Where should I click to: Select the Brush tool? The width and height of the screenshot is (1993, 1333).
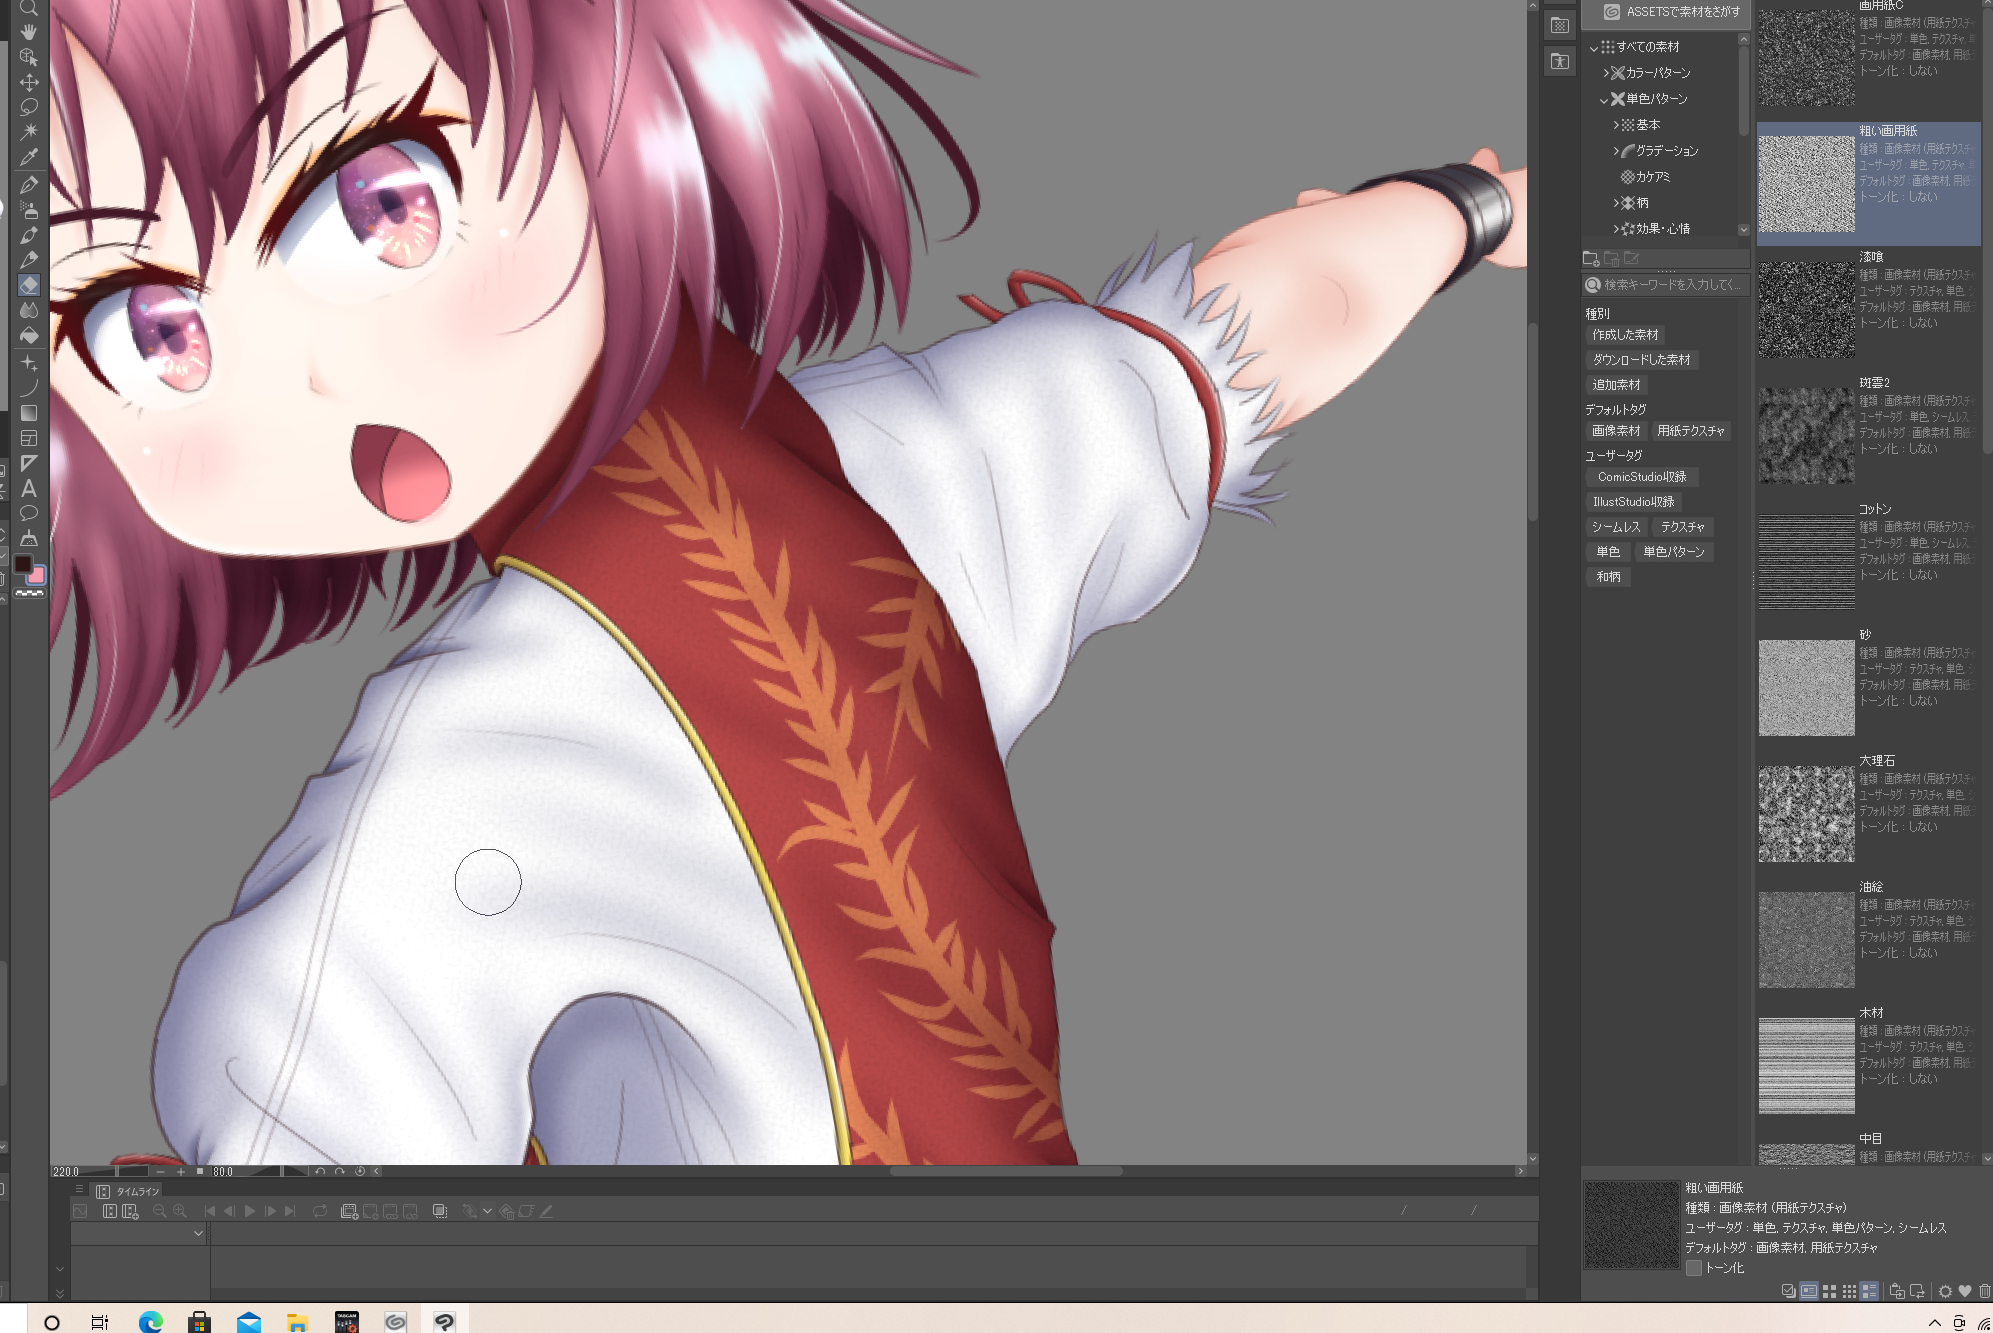pos(29,235)
